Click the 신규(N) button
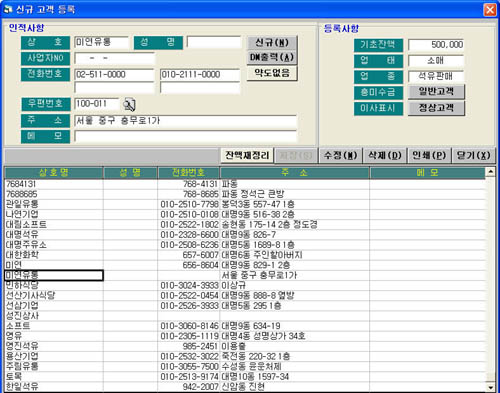Image resolution: width=500 pixels, height=393 pixels. (x=272, y=43)
